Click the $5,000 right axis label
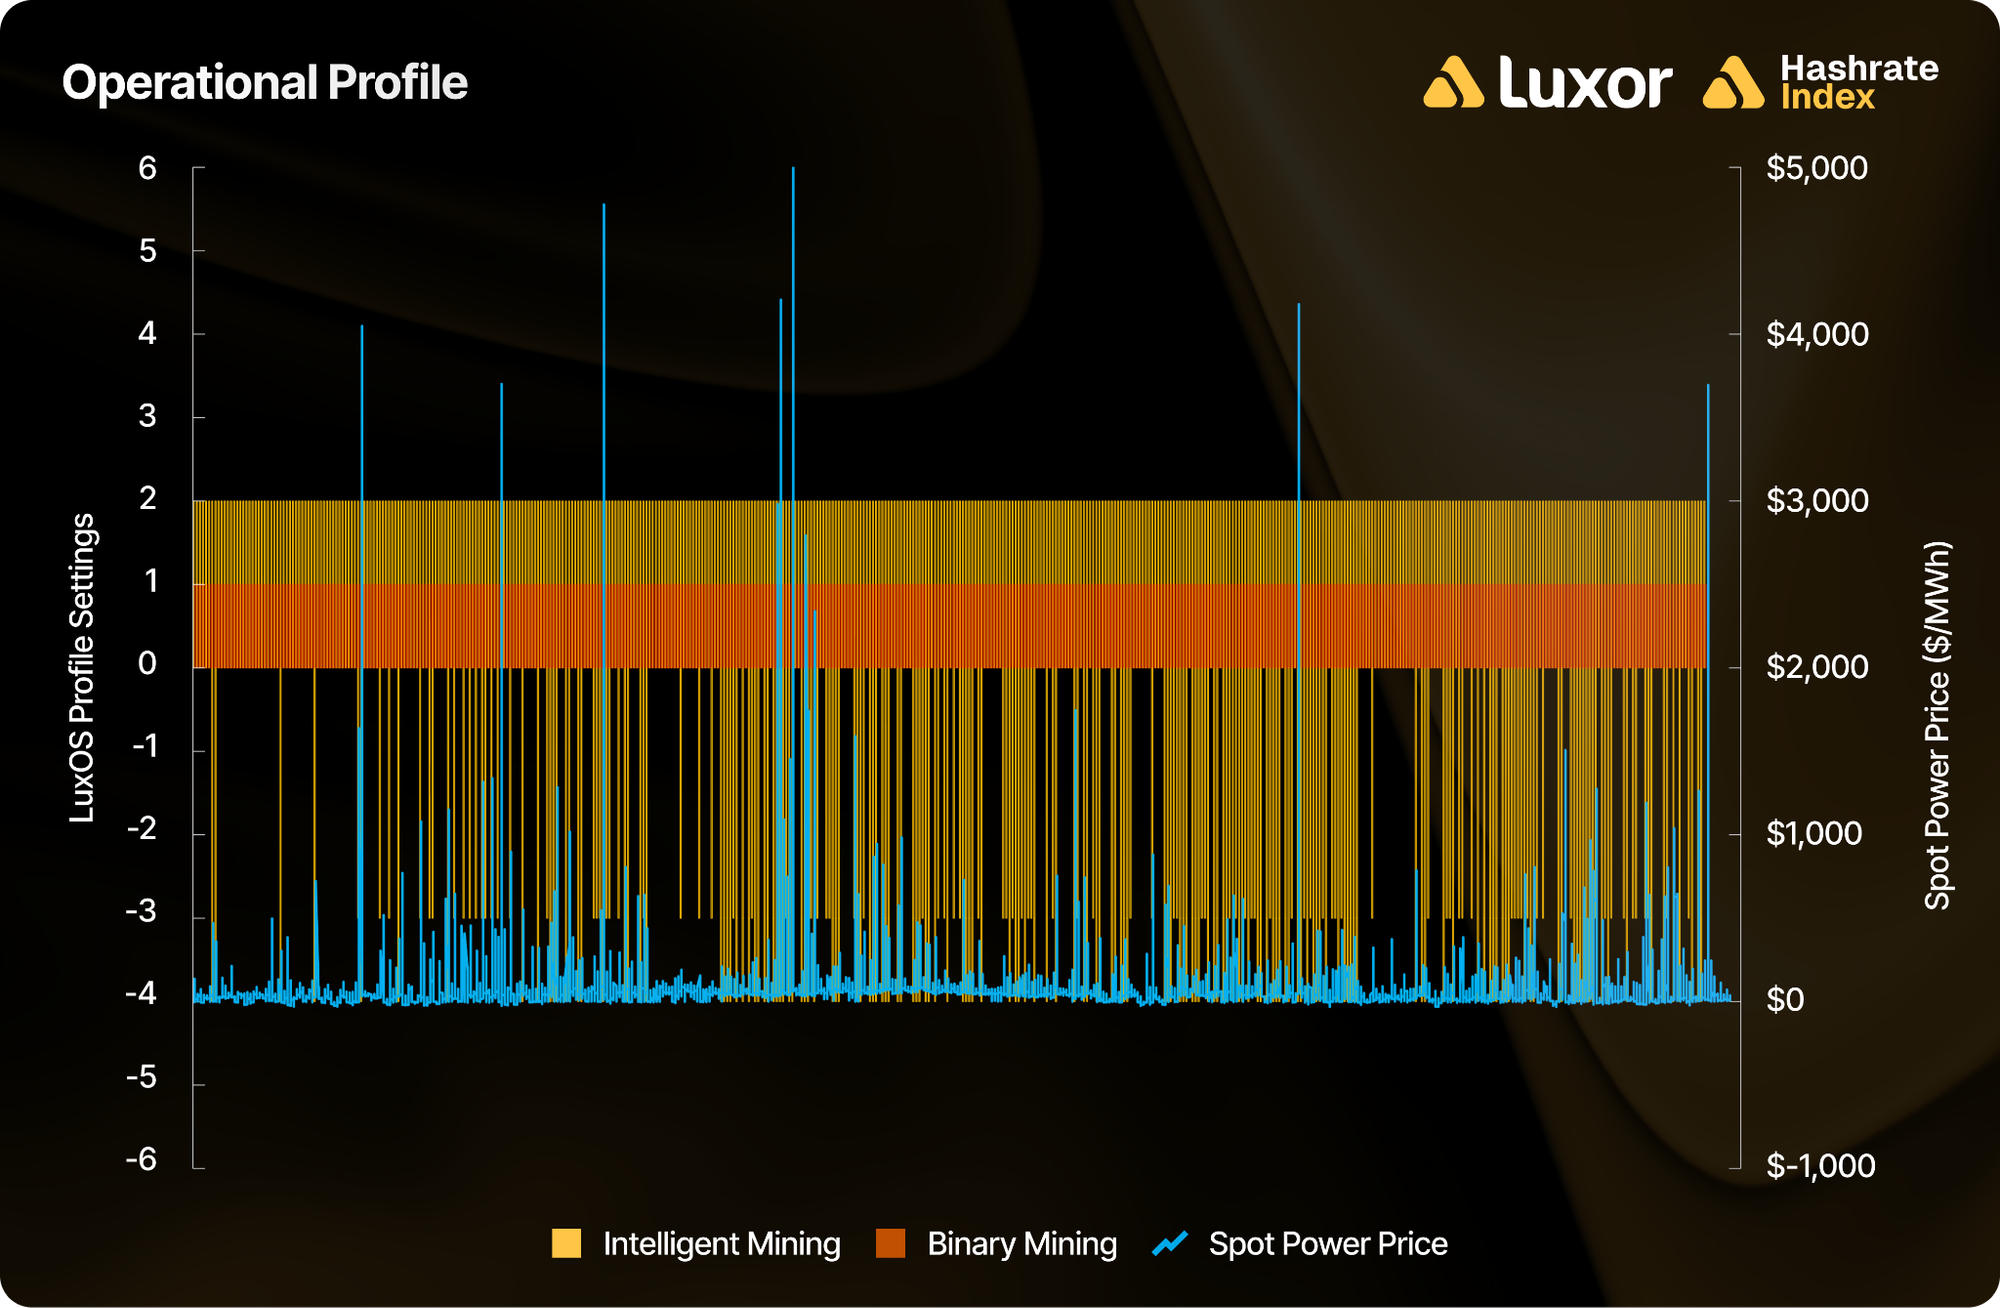 pyautogui.click(x=1816, y=168)
